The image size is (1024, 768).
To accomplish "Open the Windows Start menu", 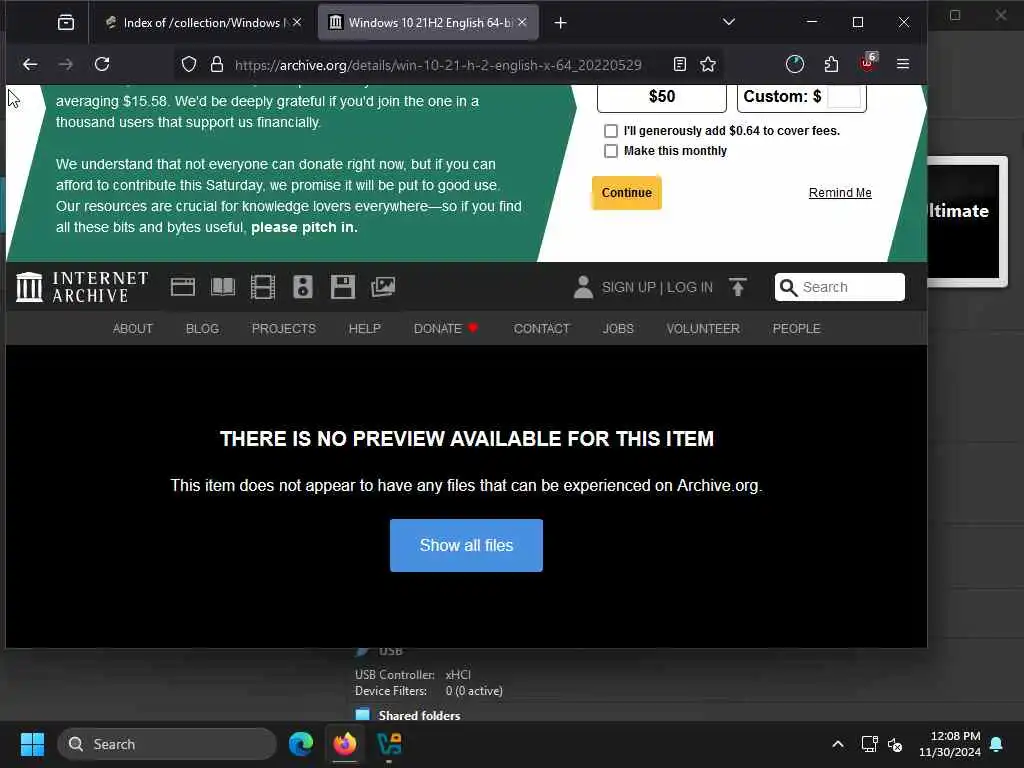I will pos(32,744).
